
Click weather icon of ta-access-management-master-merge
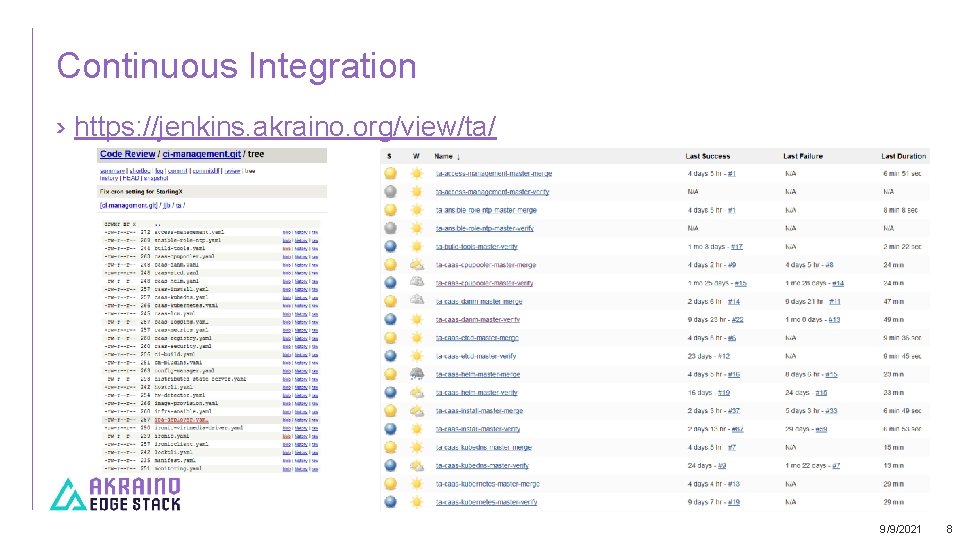(x=416, y=173)
